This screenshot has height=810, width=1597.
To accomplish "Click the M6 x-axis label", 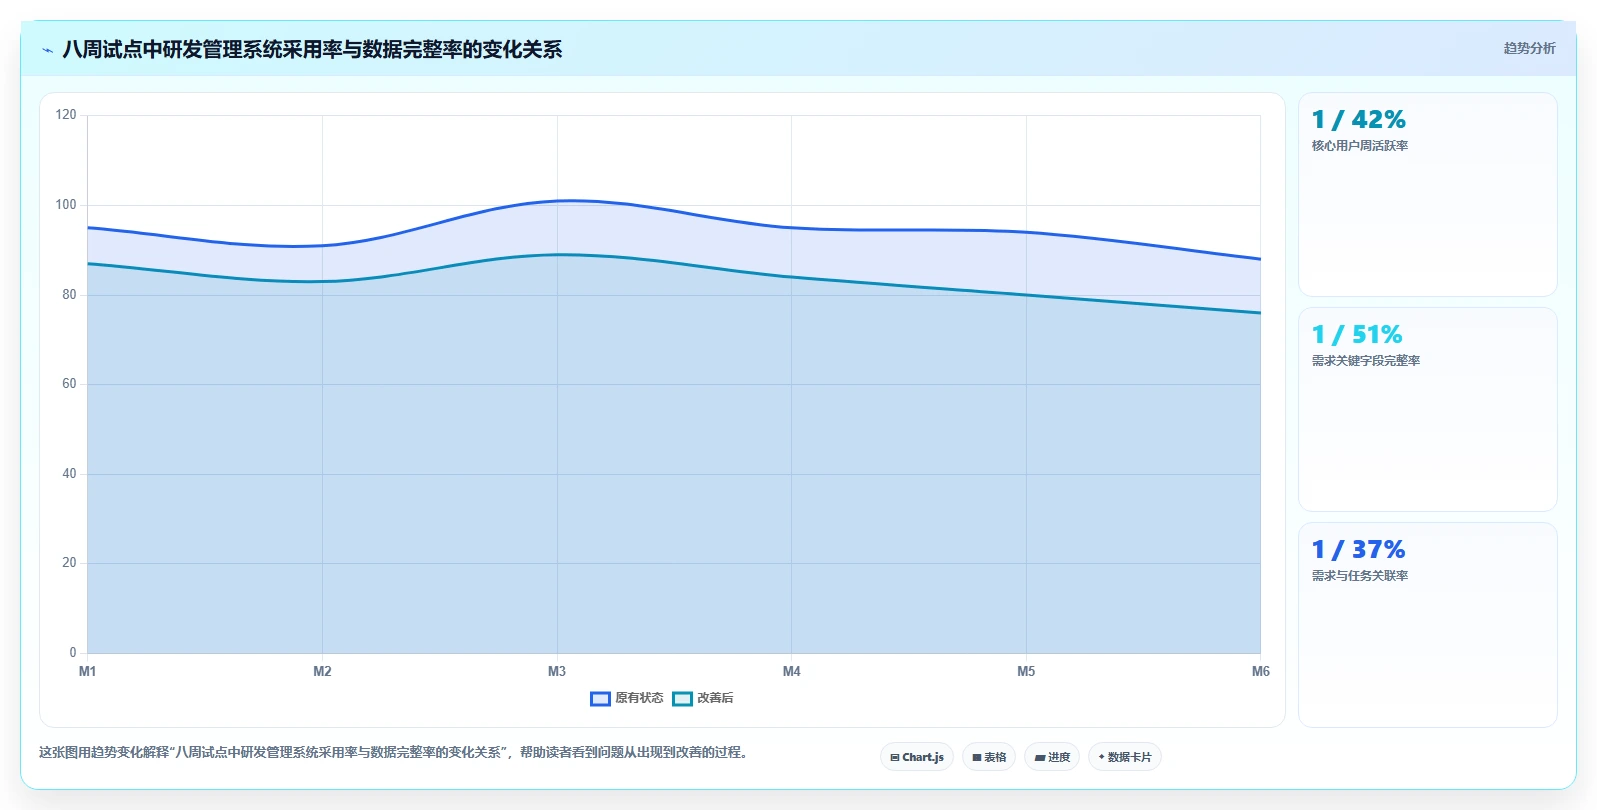I will click(x=1260, y=671).
